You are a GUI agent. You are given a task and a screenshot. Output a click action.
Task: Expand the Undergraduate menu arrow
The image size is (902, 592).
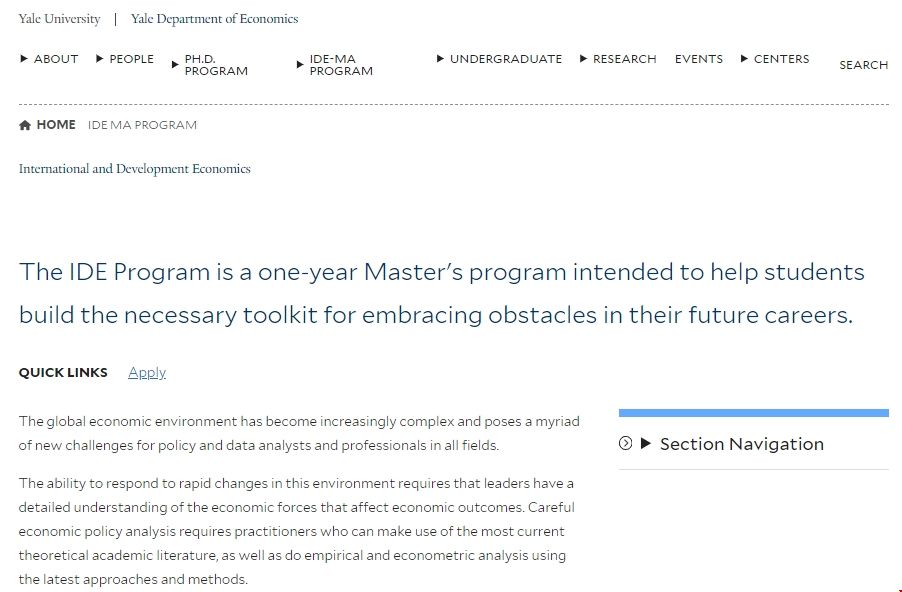[440, 59]
